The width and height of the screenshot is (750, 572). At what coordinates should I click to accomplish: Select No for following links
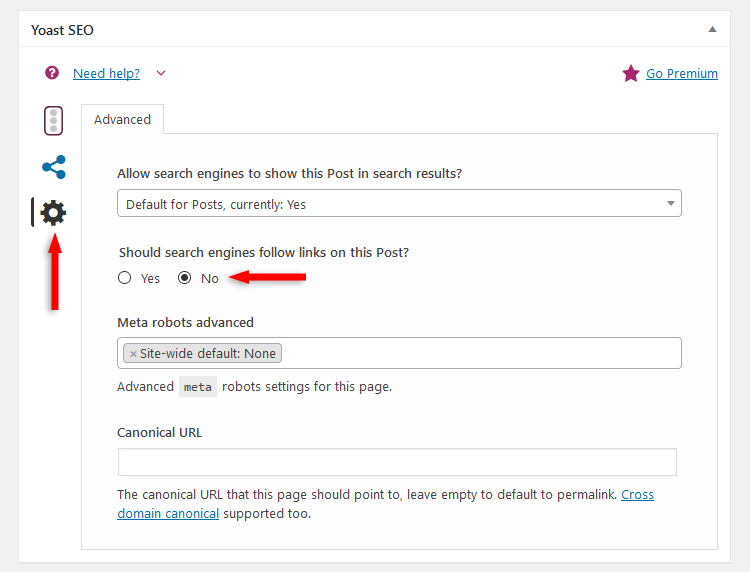coord(185,278)
